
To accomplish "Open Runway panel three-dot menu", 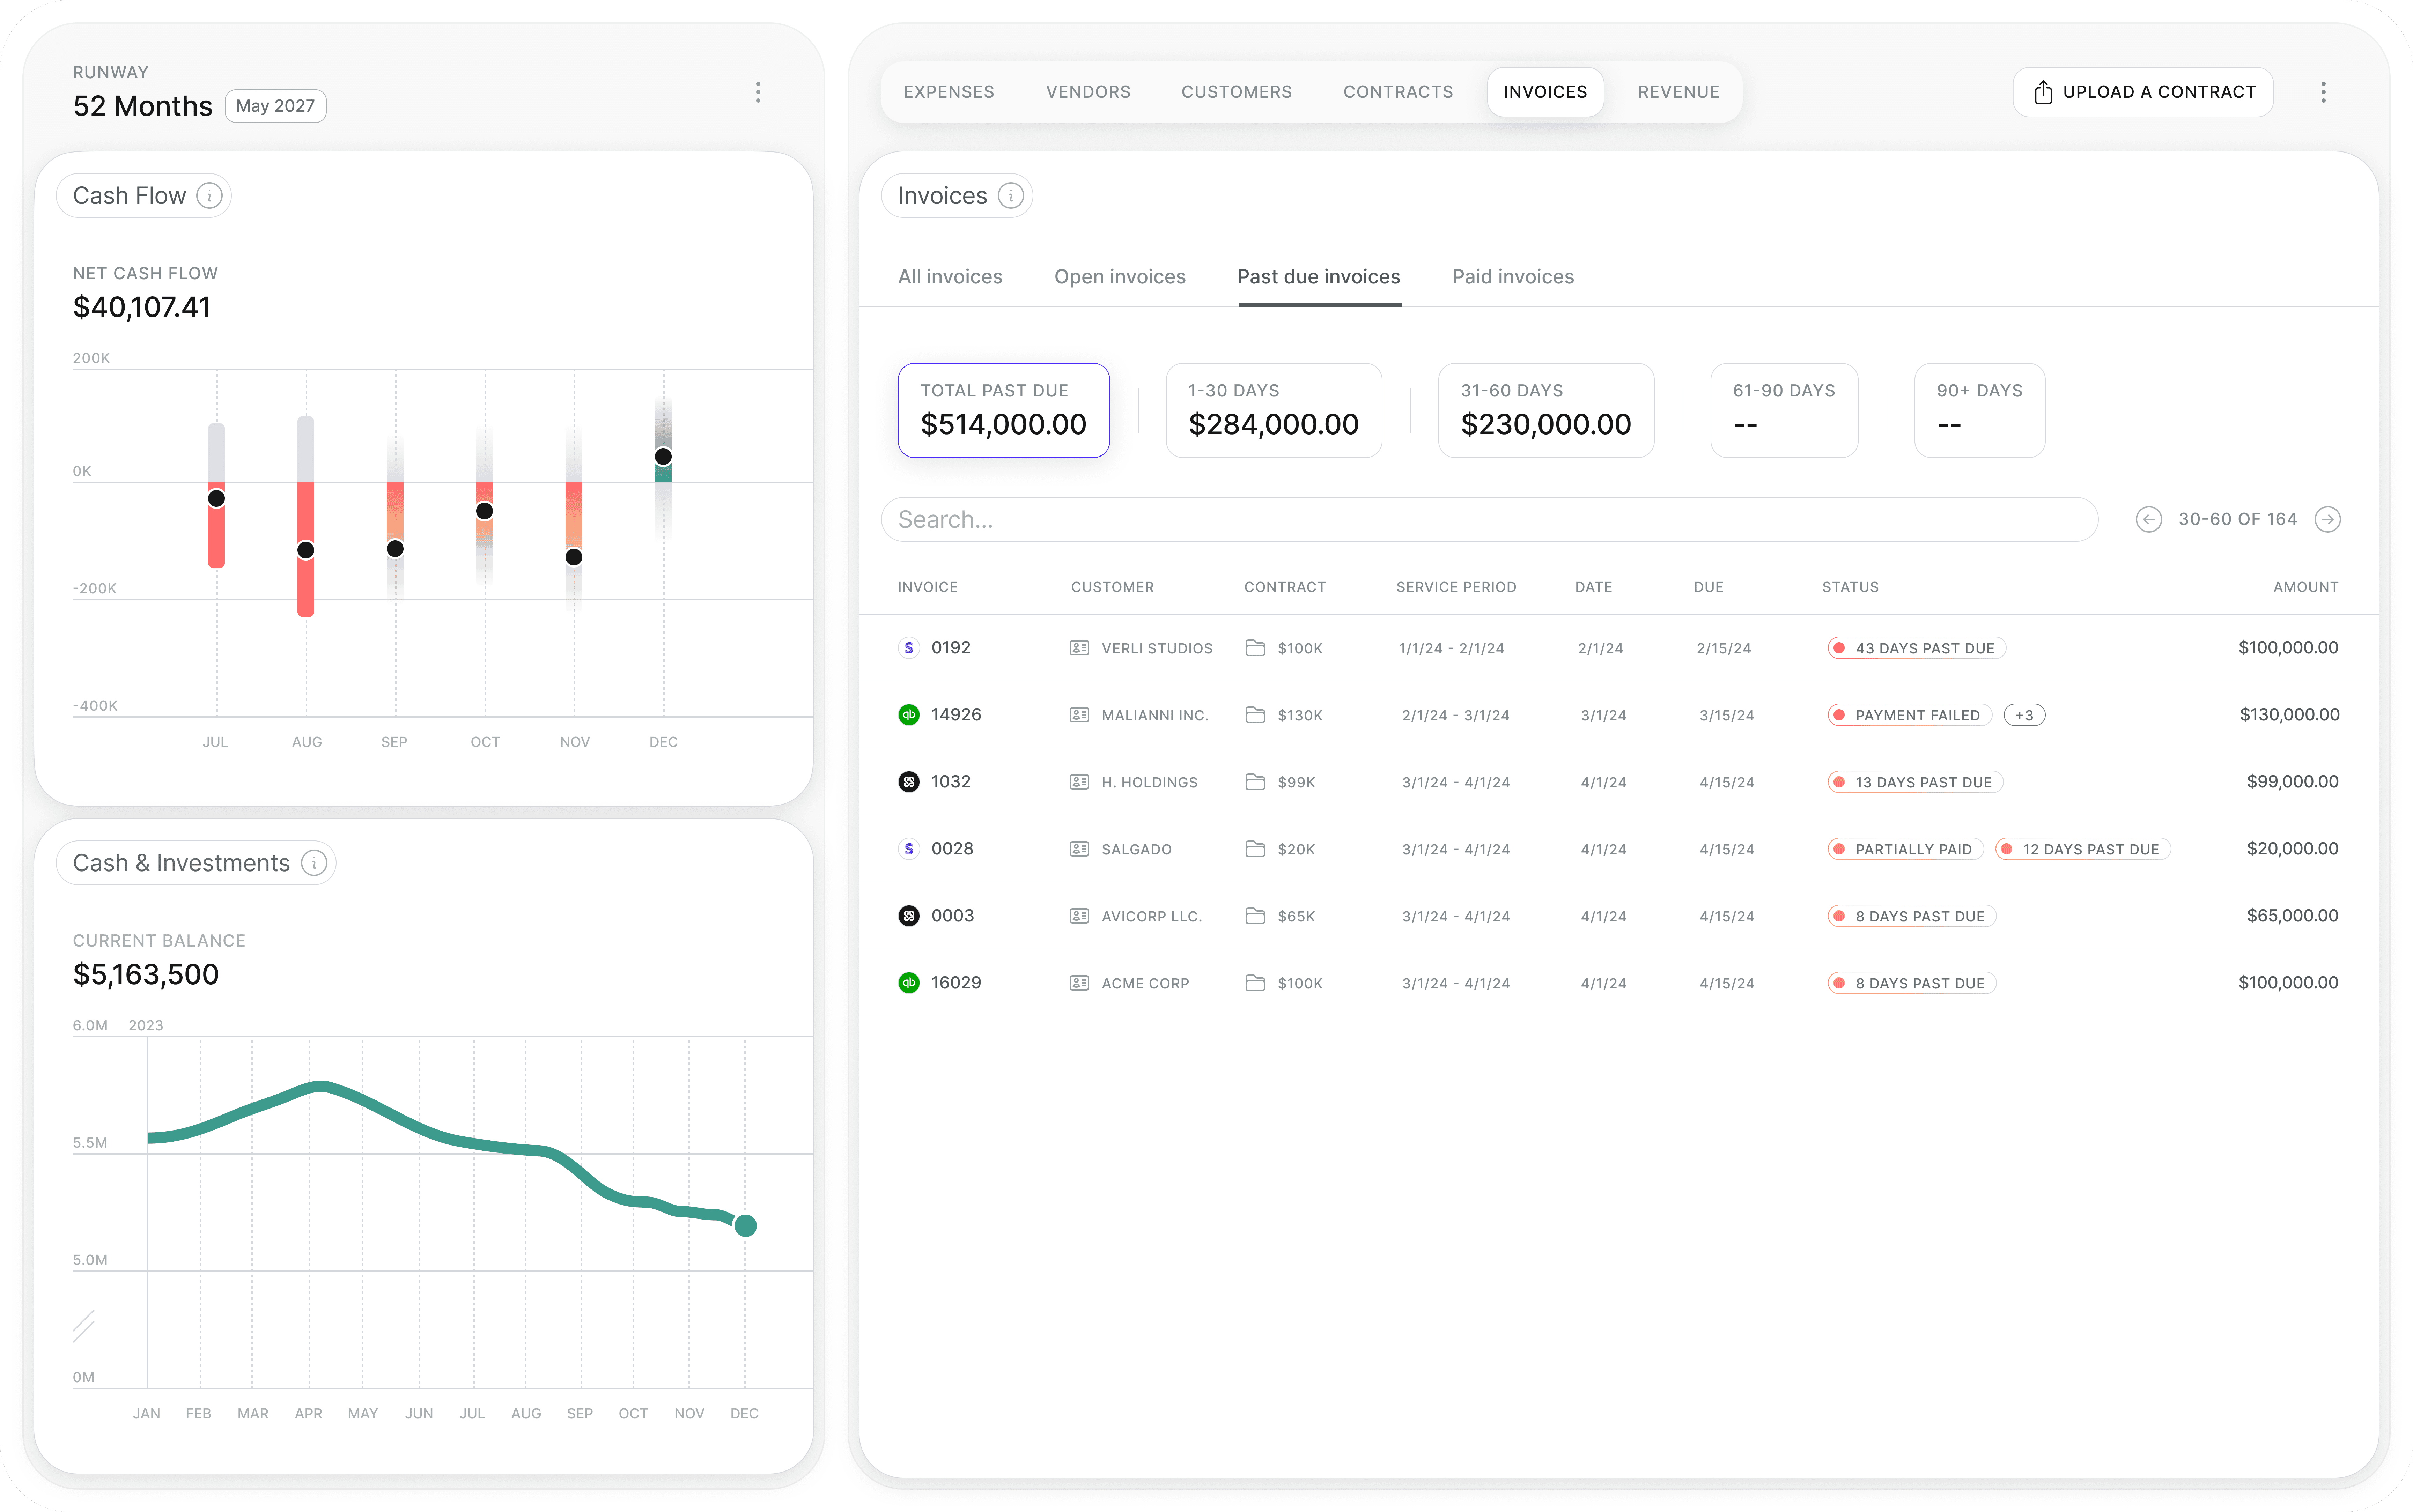I will click(x=758, y=92).
